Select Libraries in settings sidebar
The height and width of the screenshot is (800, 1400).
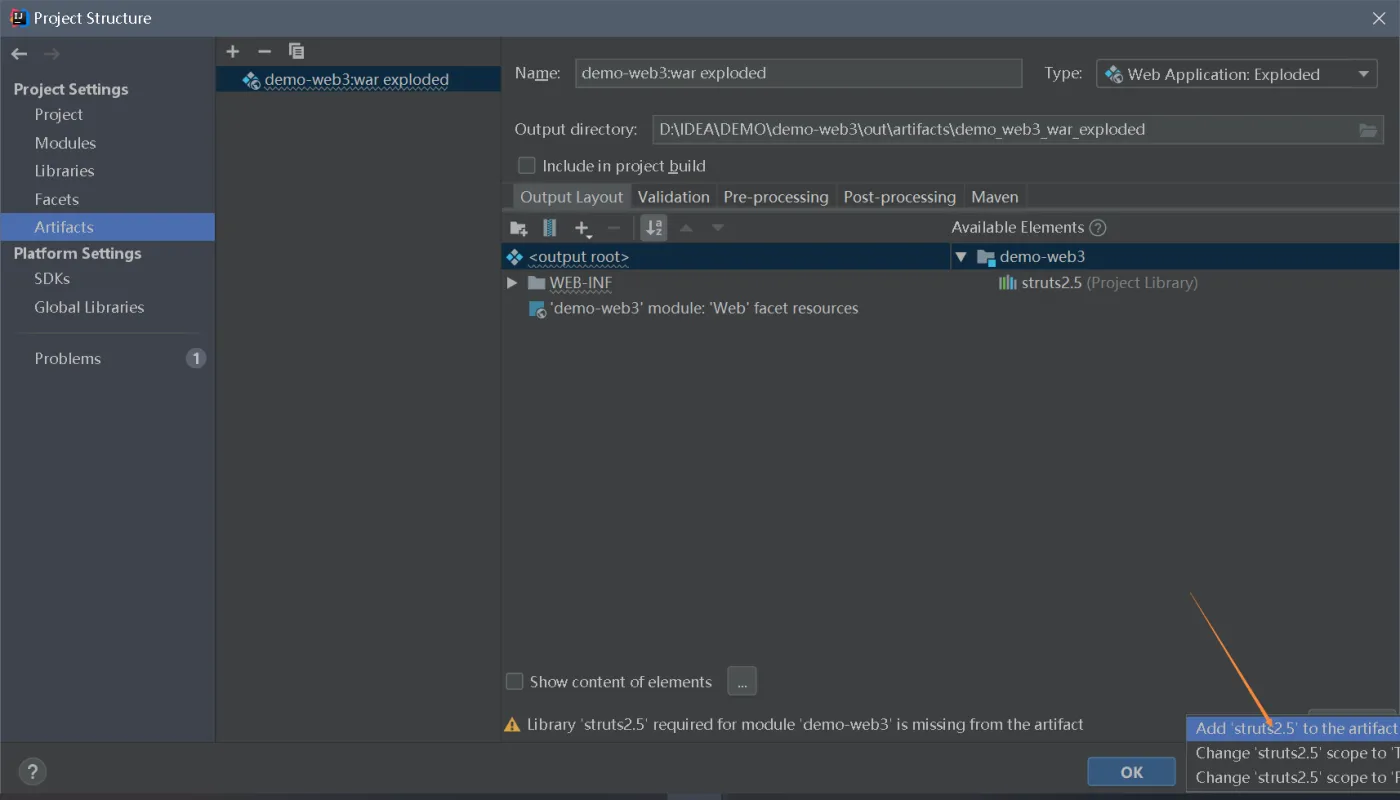pyautogui.click(x=64, y=171)
